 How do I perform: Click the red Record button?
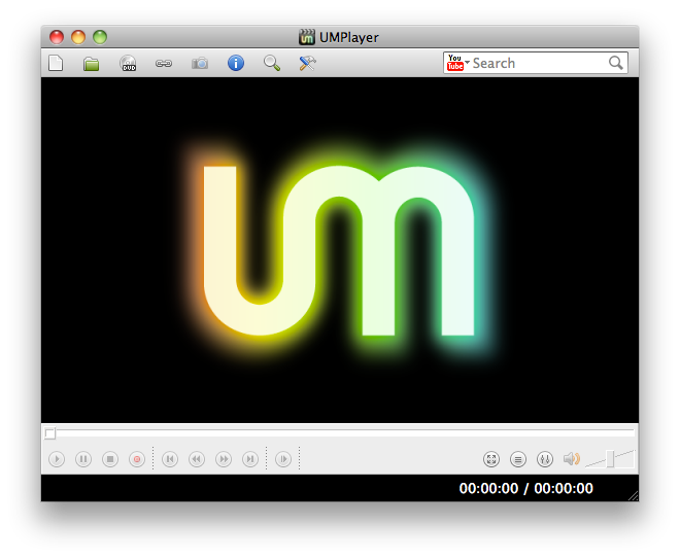pyautogui.click(x=137, y=459)
